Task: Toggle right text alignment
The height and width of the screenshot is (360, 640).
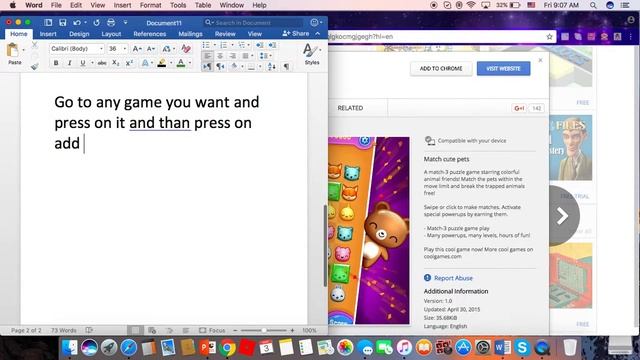Action: tap(233, 56)
